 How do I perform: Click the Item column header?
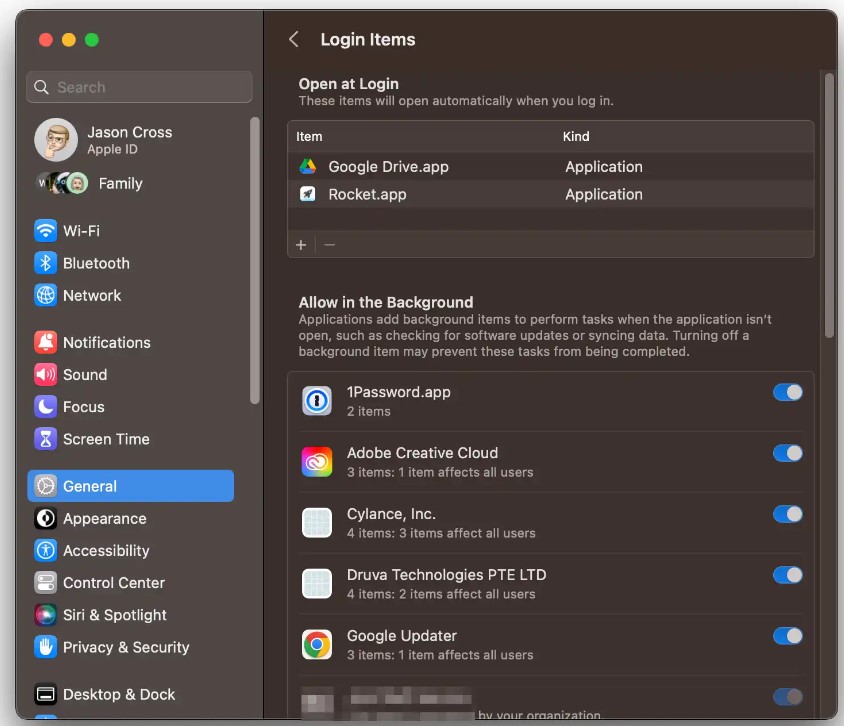point(310,137)
